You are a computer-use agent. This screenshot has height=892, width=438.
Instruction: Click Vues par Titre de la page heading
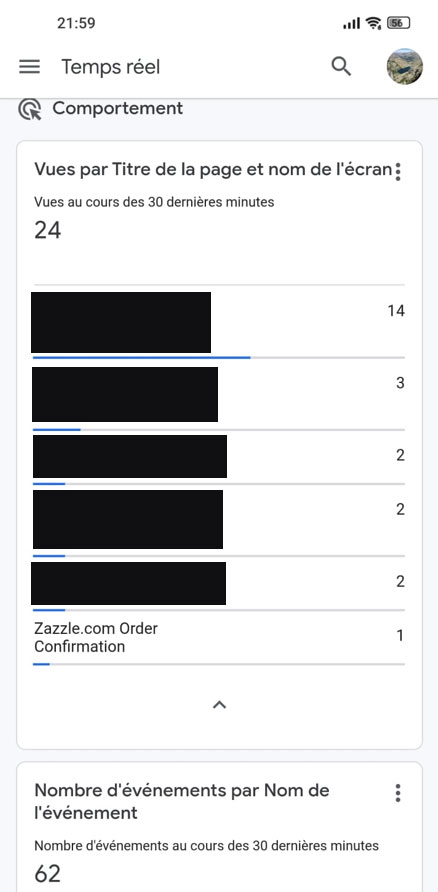tap(213, 170)
